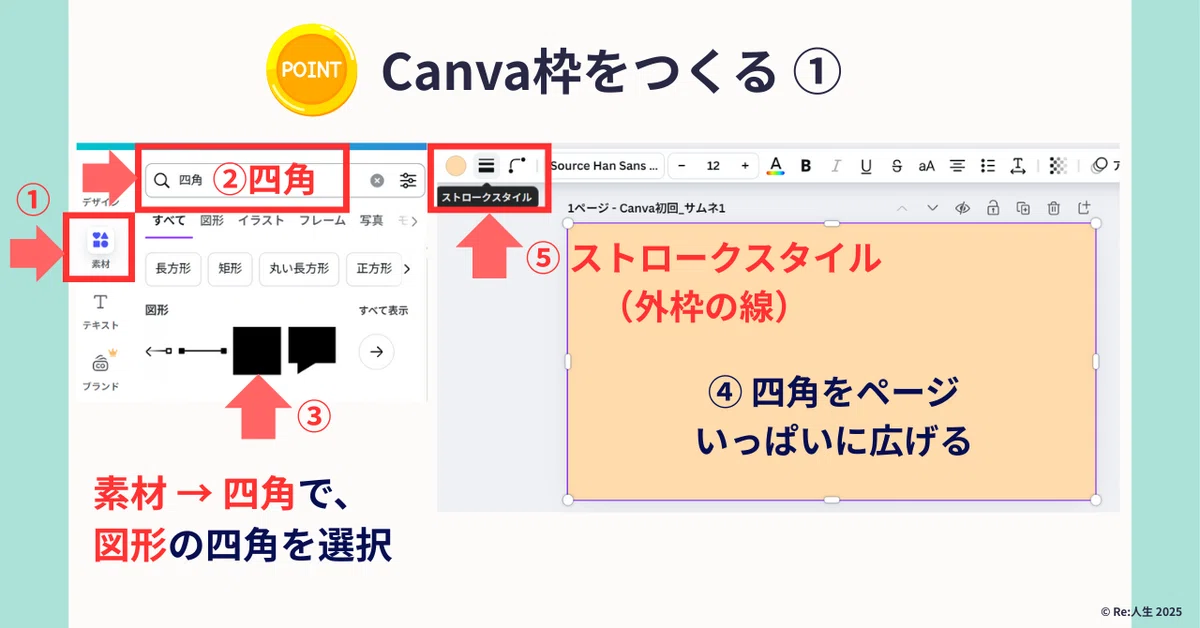Open the search filter sliders icon

tap(408, 181)
